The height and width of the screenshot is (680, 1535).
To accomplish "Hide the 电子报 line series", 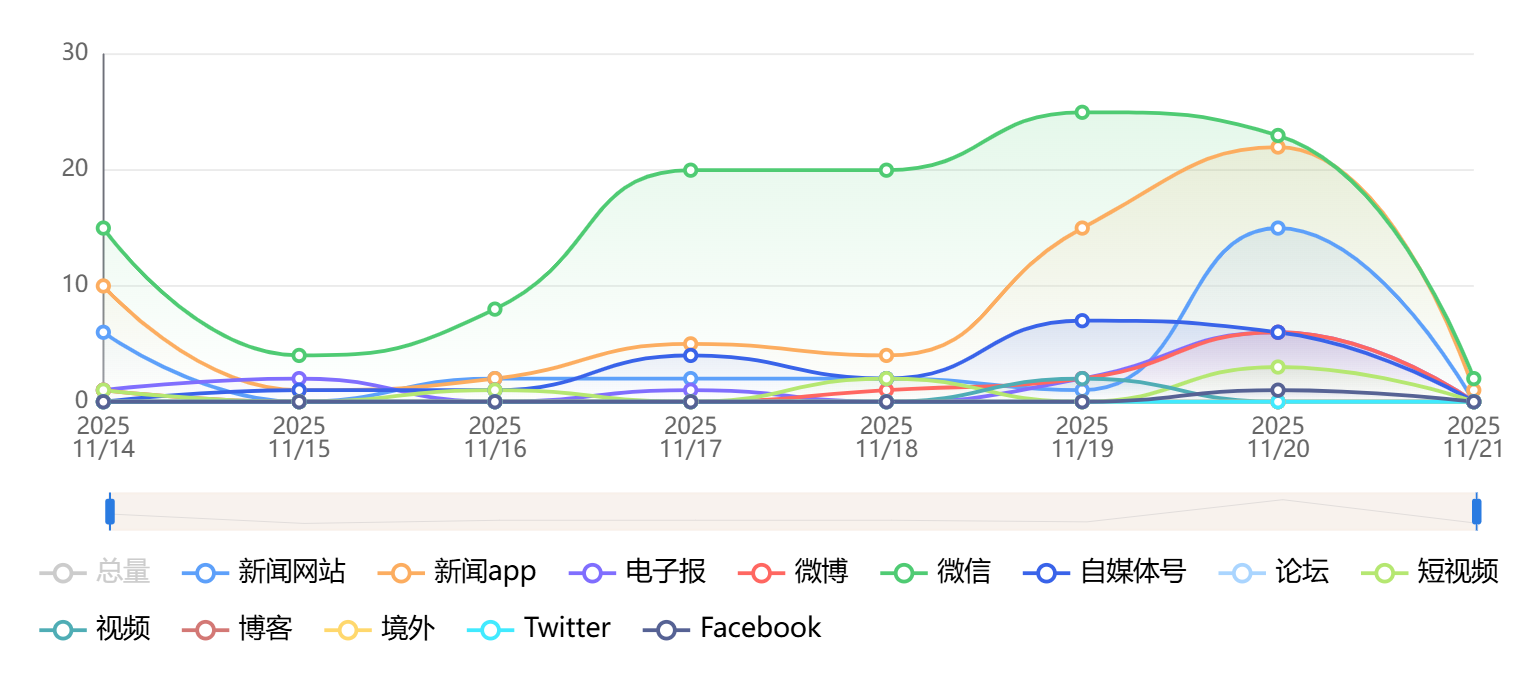I will (x=639, y=573).
